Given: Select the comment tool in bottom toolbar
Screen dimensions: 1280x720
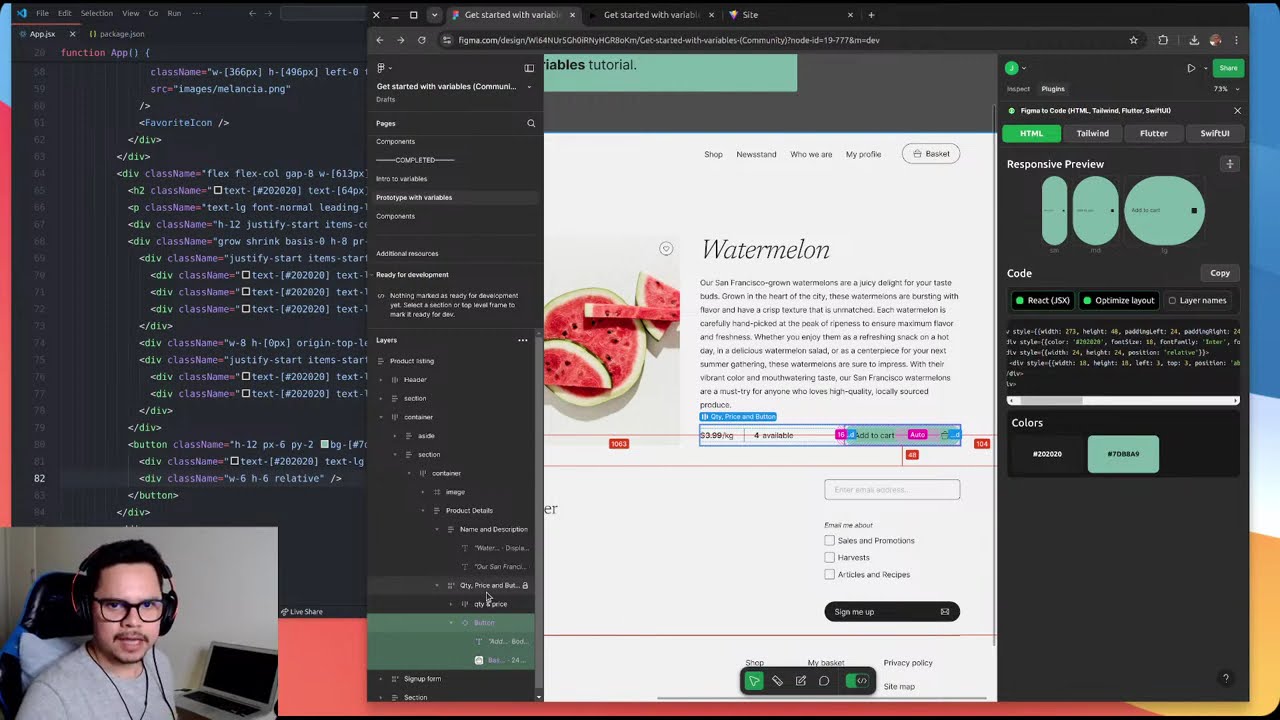Looking at the screenshot, I should tap(824, 681).
